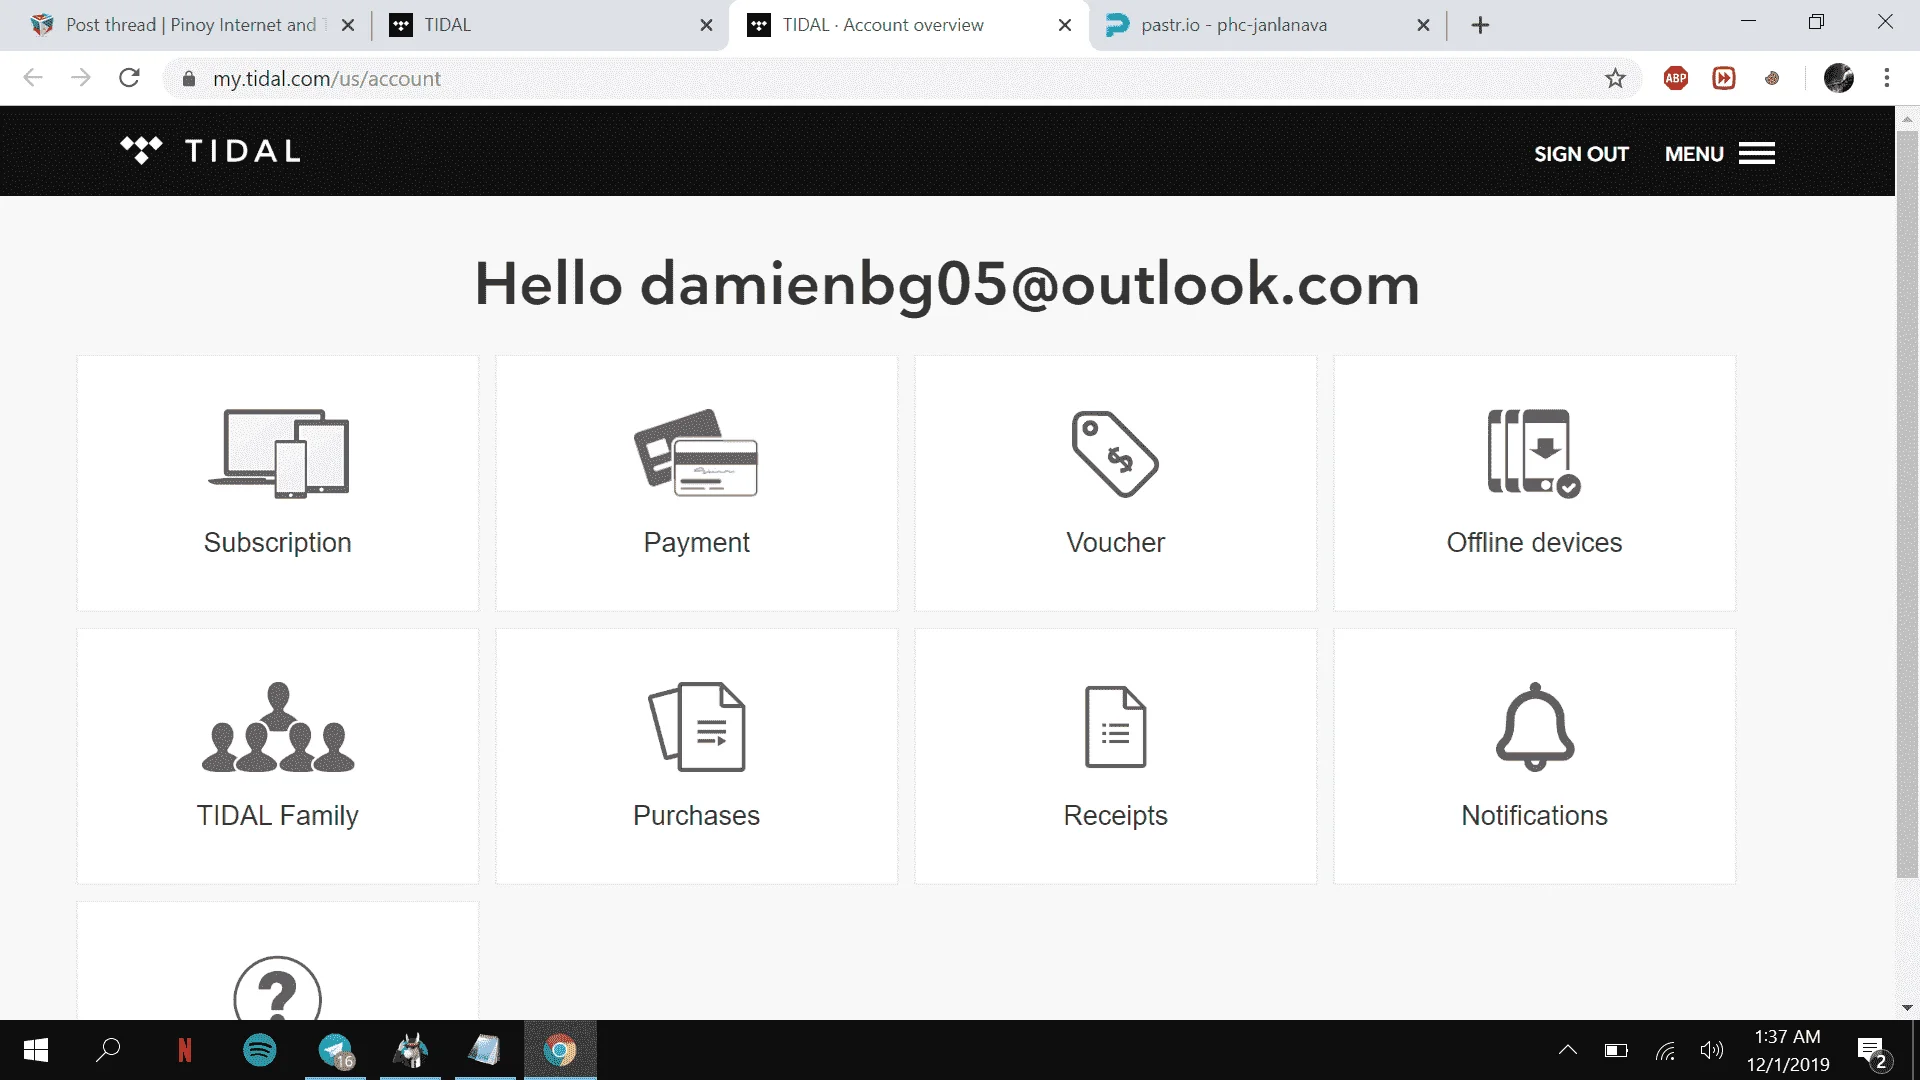
Task: Open a new browser tab
Action: tap(1481, 25)
